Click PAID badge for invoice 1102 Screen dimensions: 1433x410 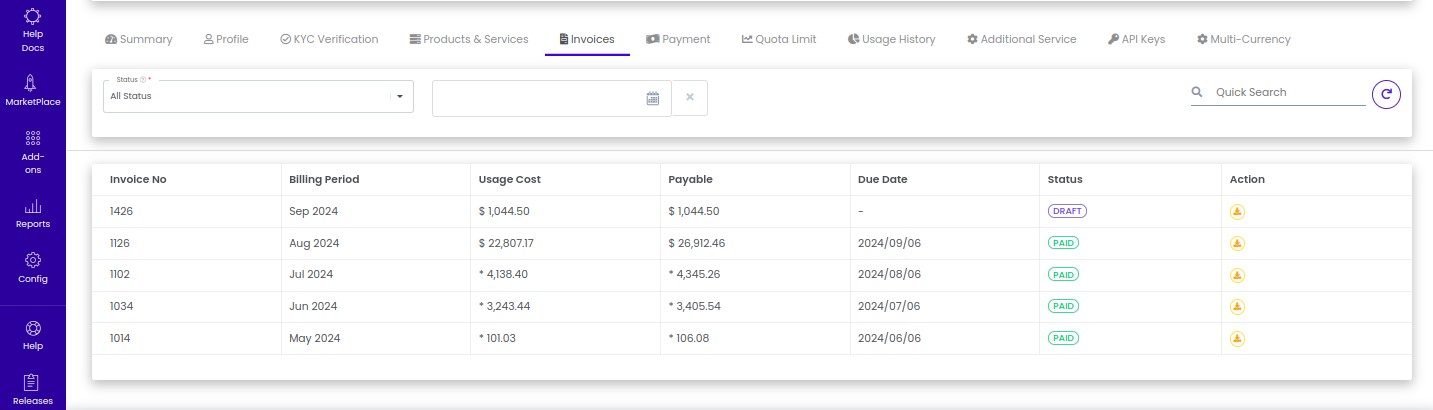click(1063, 275)
